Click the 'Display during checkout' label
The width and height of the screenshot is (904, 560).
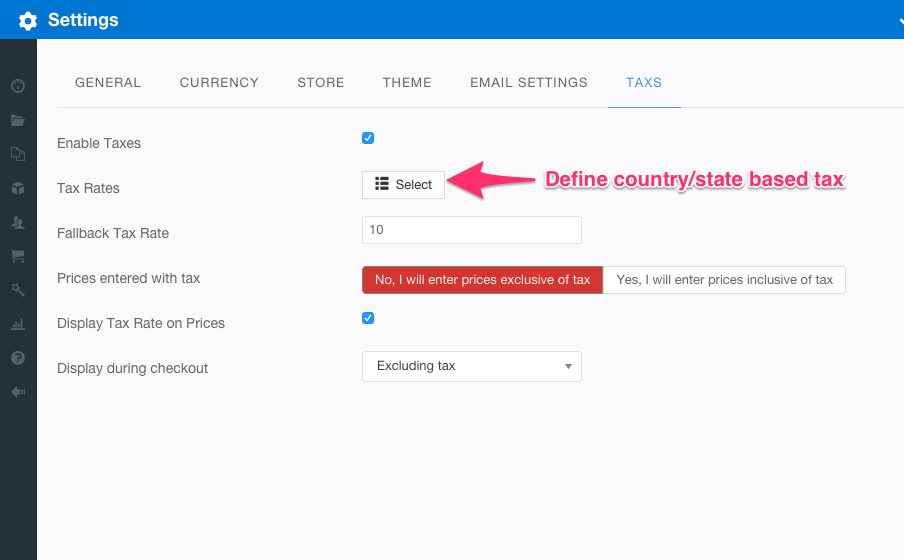tap(132, 368)
